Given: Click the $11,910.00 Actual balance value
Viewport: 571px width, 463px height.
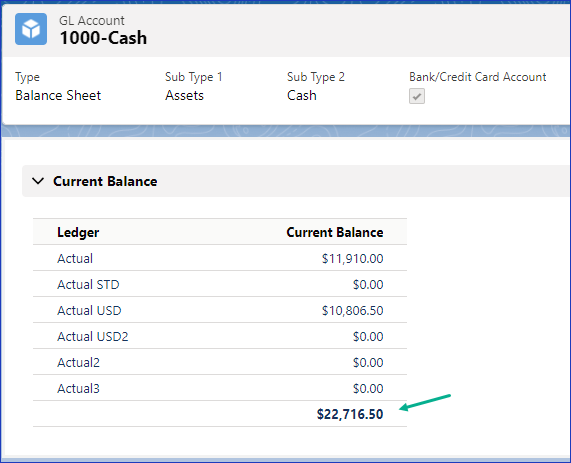Looking at the screenshot, I should [x=353, y=259].
